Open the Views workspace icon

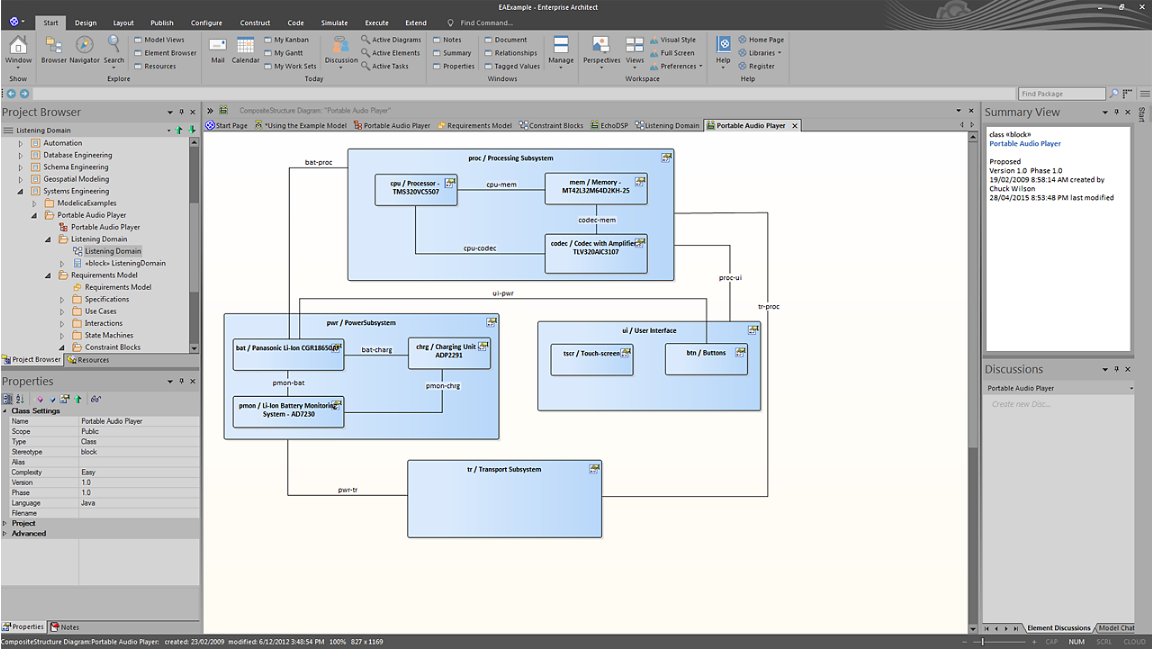click(x=635, y=46)
